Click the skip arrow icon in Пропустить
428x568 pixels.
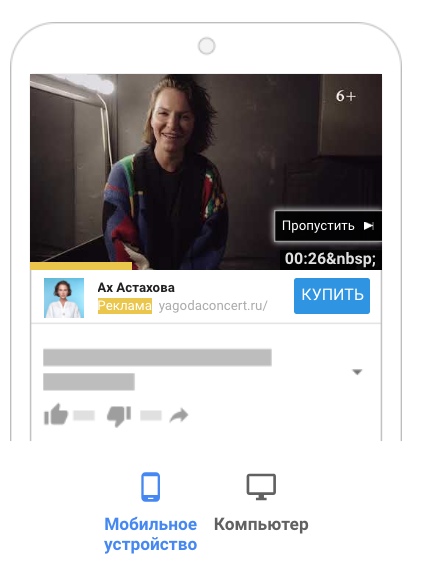[x=369, y=226]
